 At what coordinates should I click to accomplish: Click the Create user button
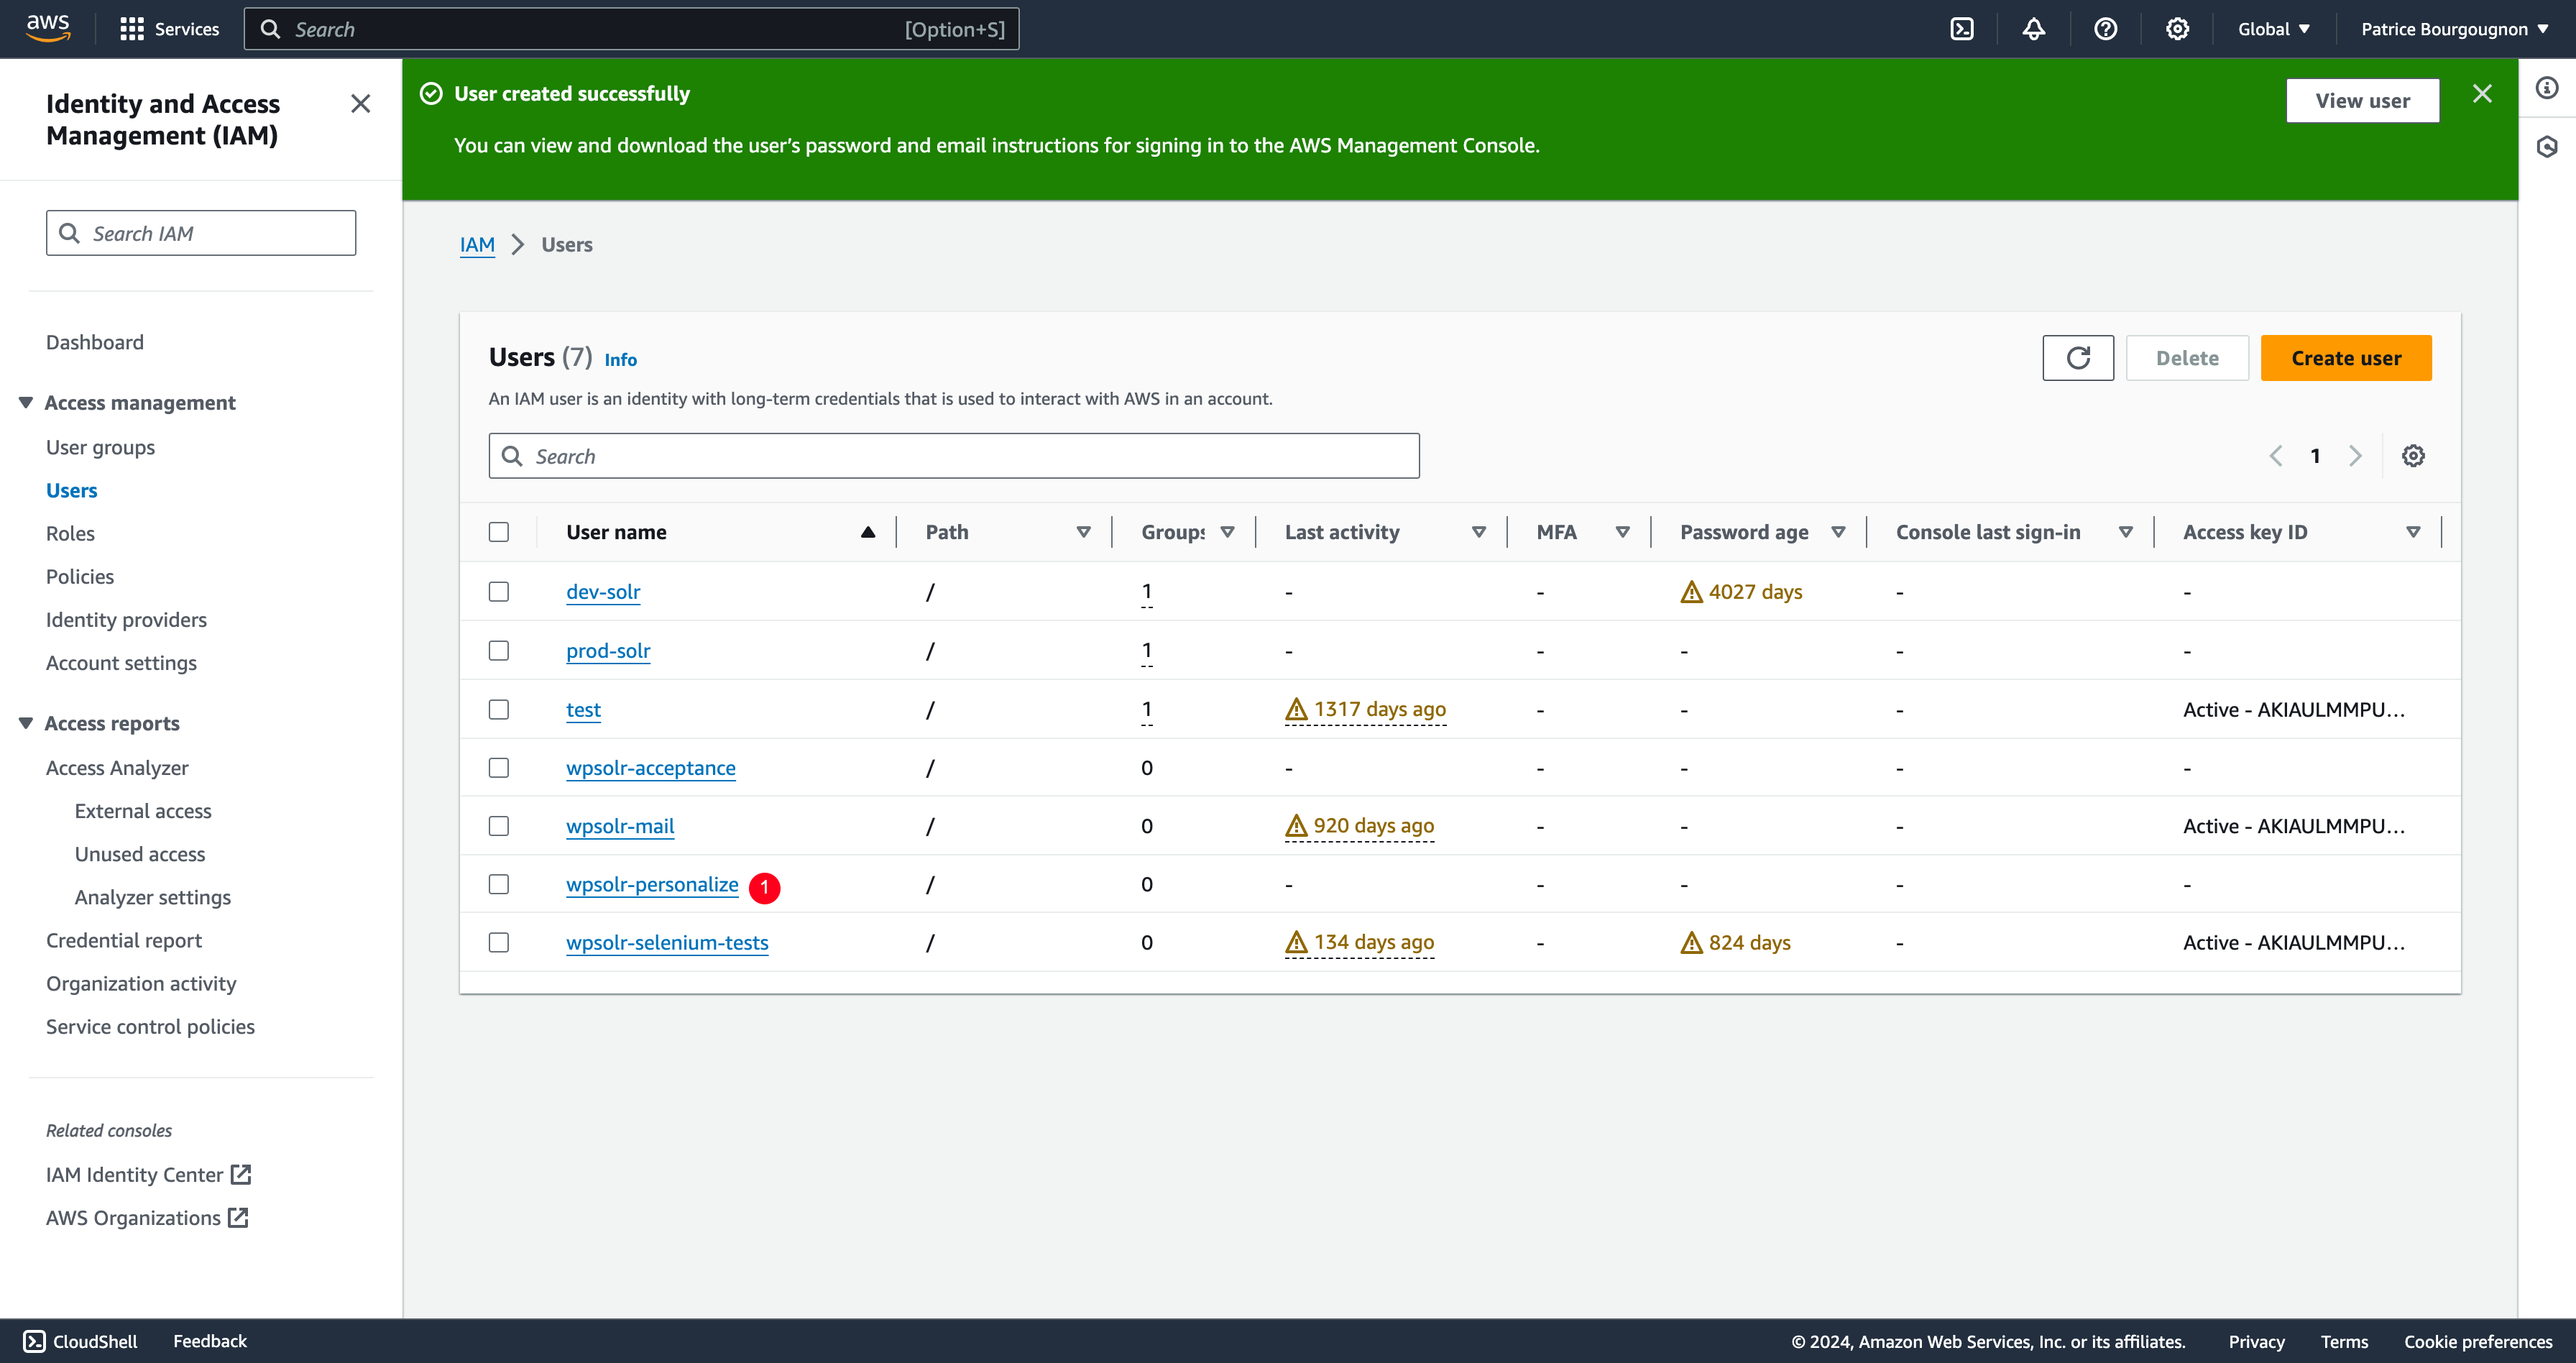pyautogui.click(x=2346, y=358)
